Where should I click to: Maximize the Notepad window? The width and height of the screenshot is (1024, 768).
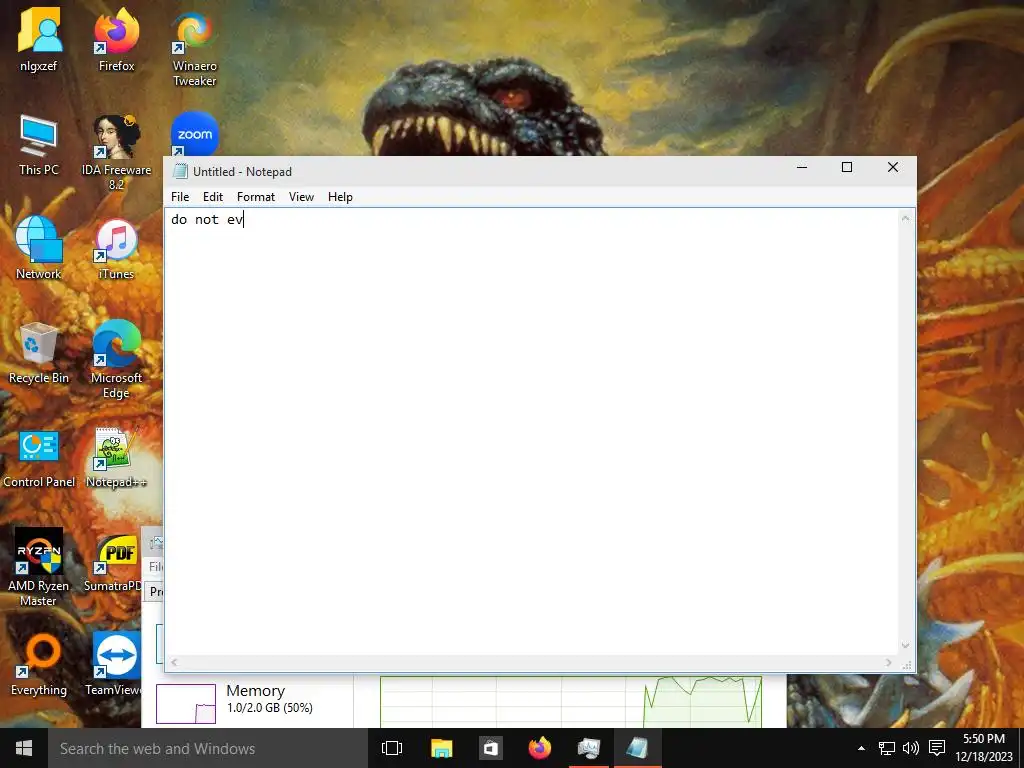click(x=847, y=168)
